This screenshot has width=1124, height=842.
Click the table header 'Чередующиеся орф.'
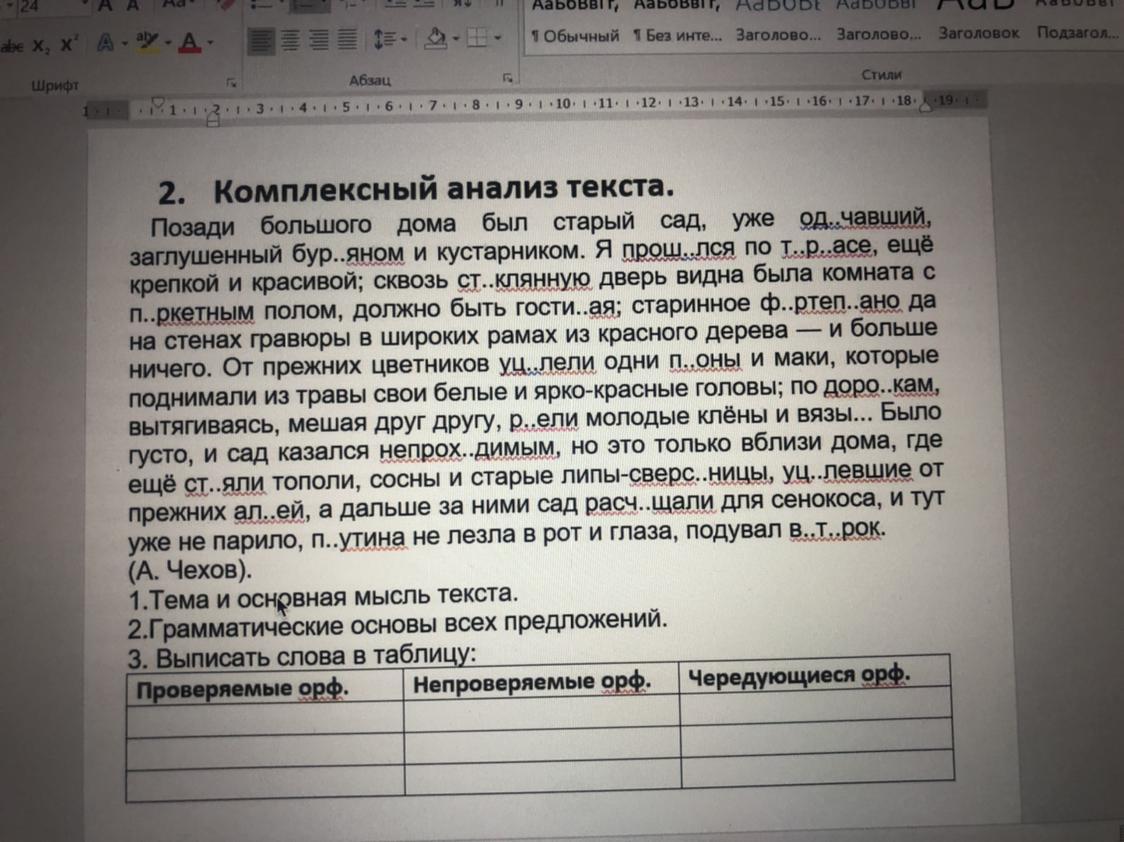pyautogui.click(x=799, y=676)
